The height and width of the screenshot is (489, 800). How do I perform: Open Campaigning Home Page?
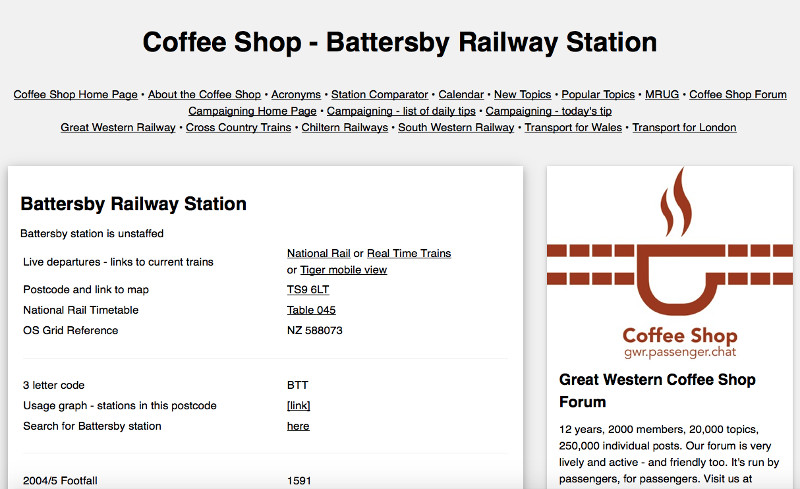coord(252,111)
